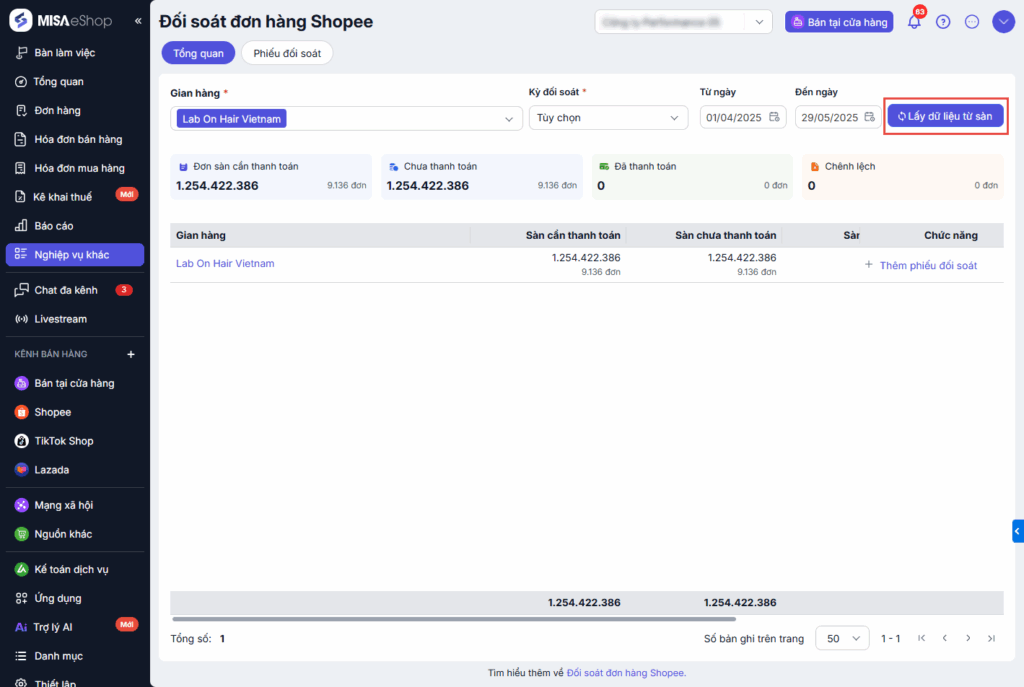The width and height of the screenshot is (1024, 687).
Task: Expand the company selector dropdown
Action: pos(760,22)
